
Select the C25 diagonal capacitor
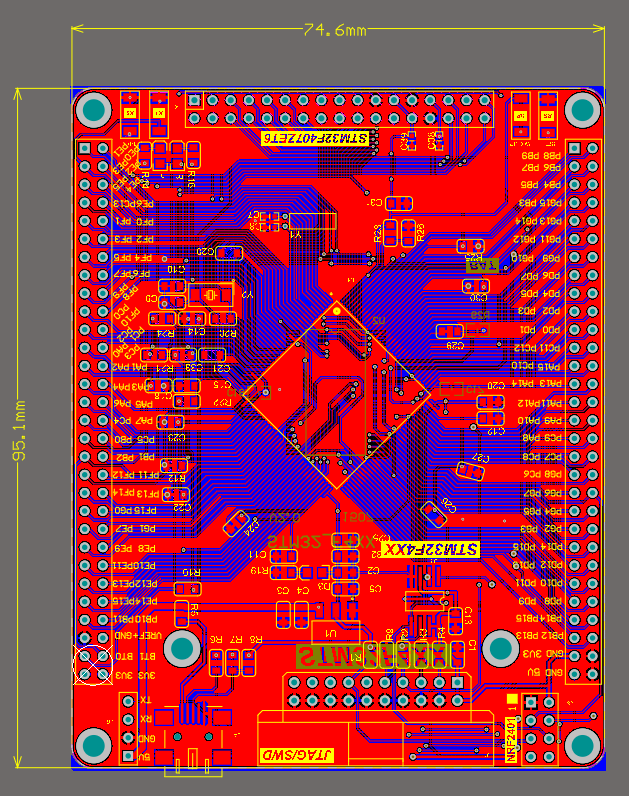(x=434, y=514)
